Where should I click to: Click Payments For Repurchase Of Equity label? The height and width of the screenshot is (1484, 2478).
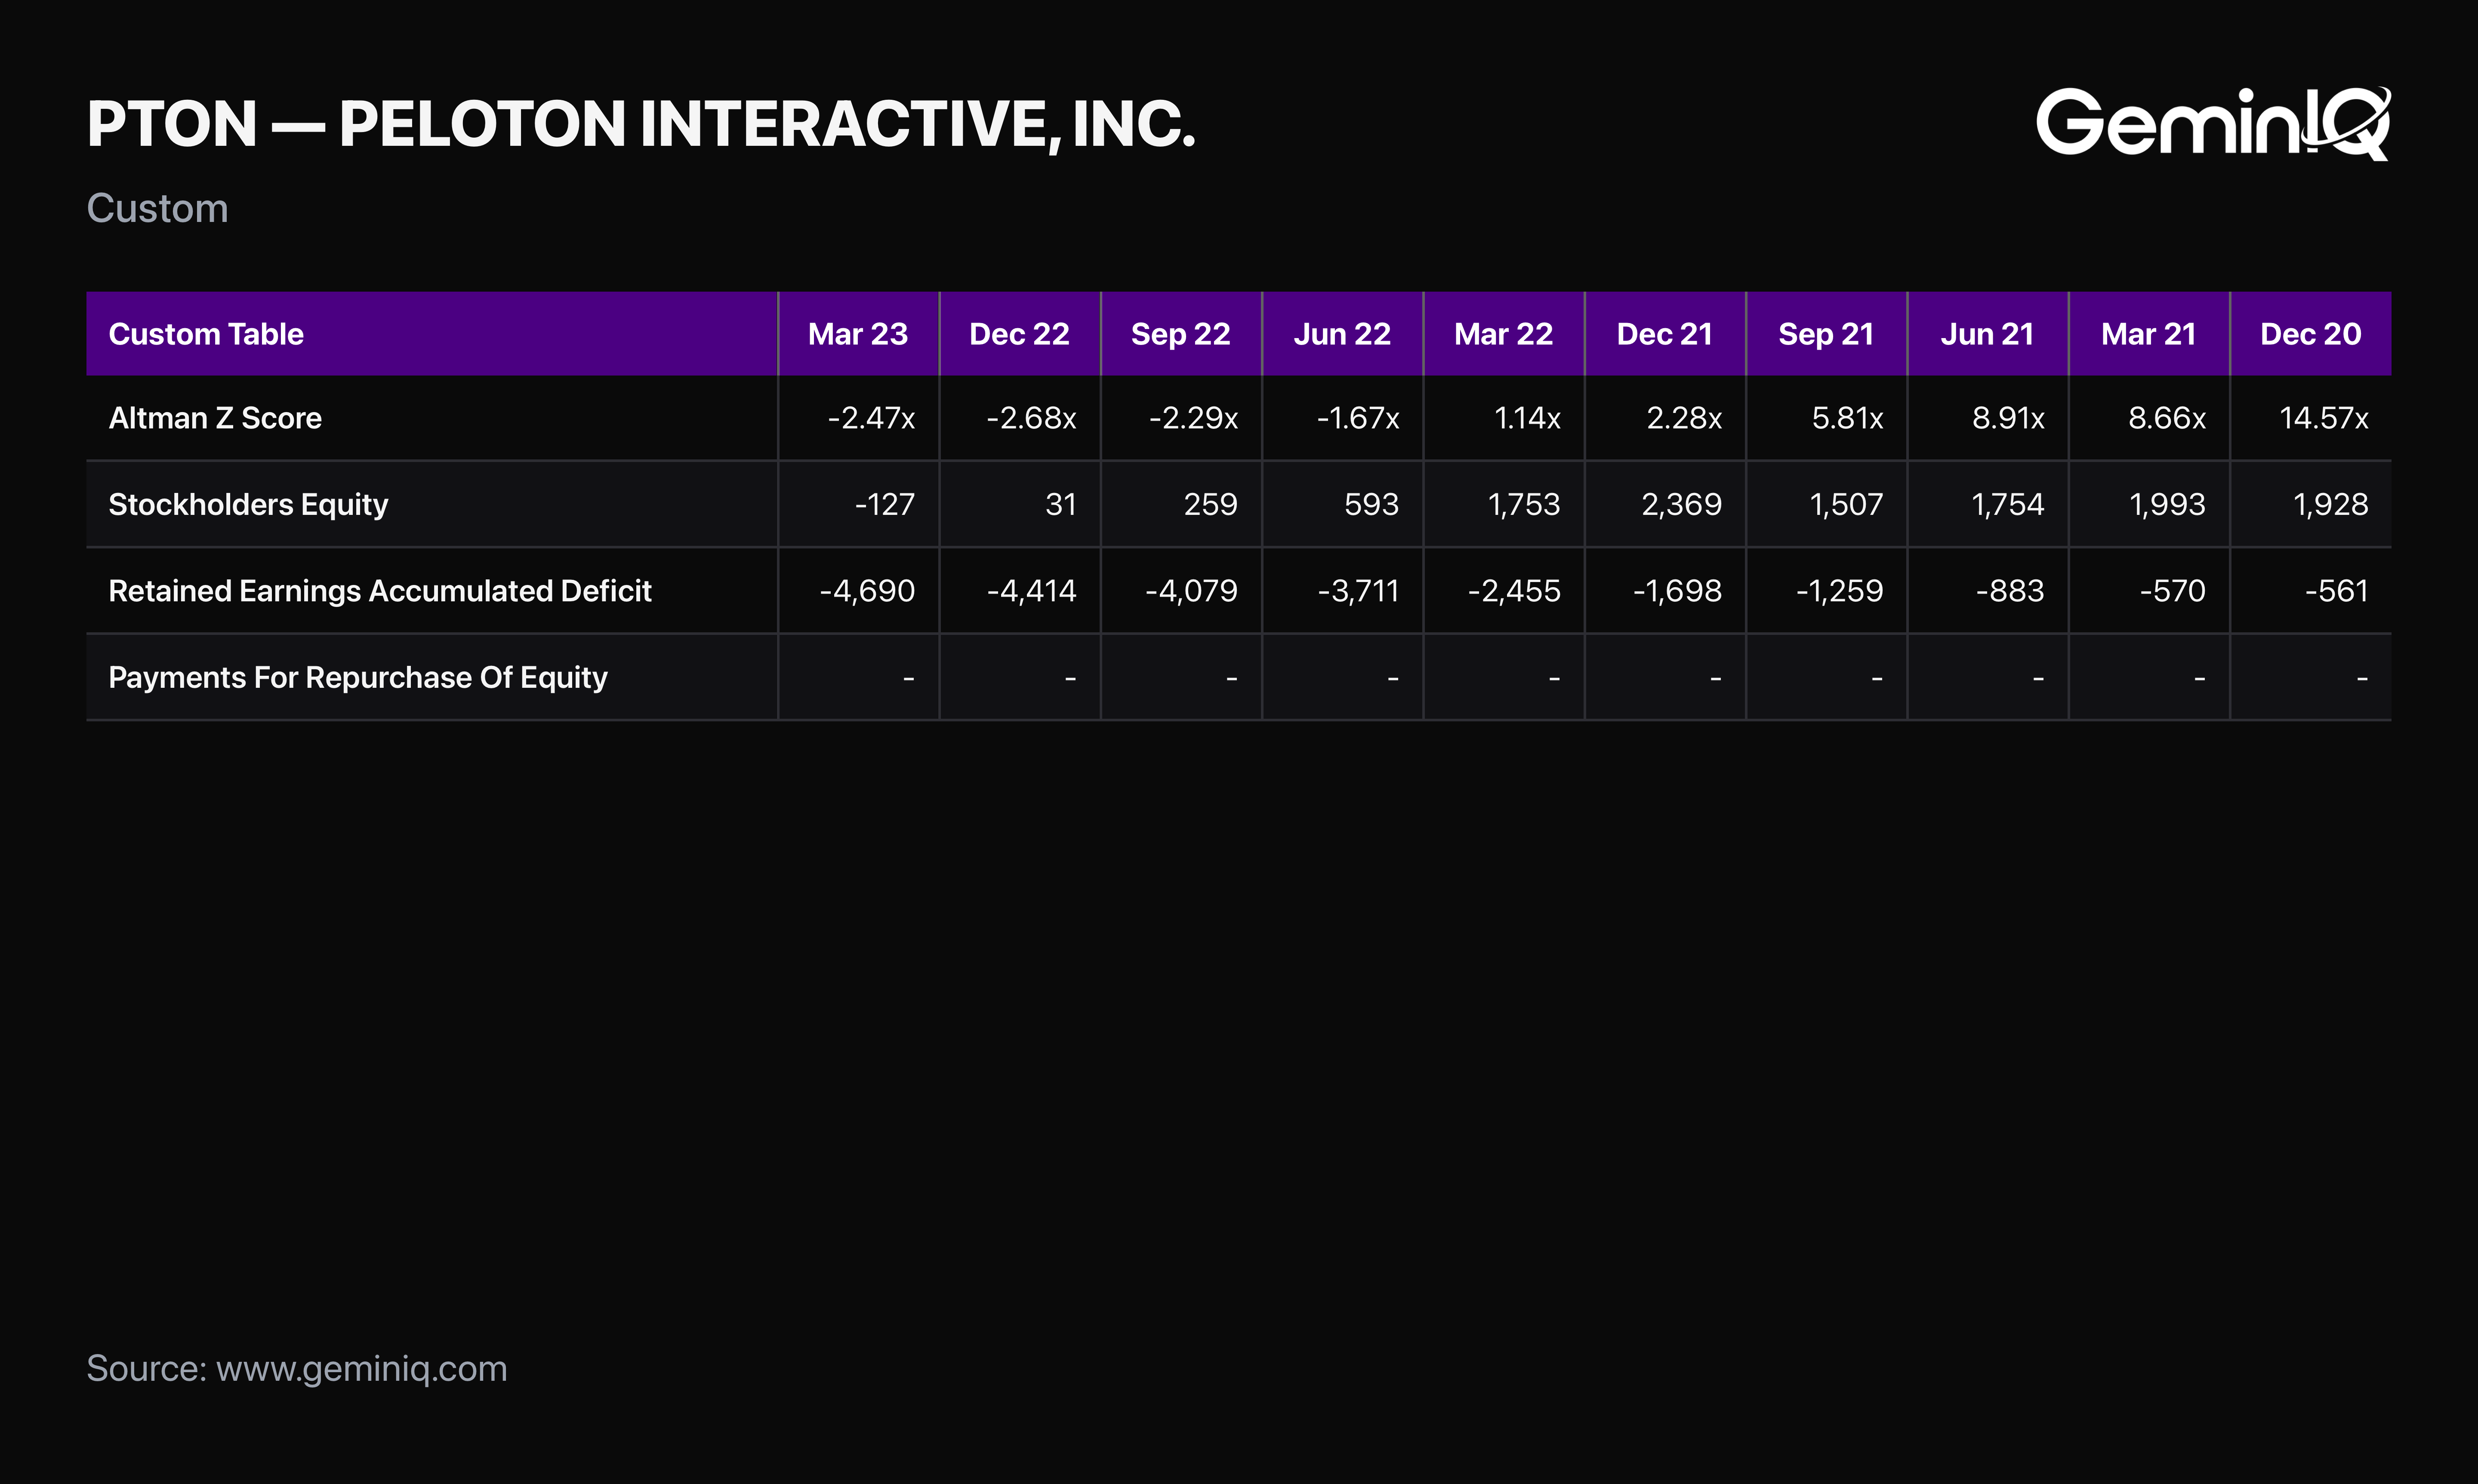[358, 678]
